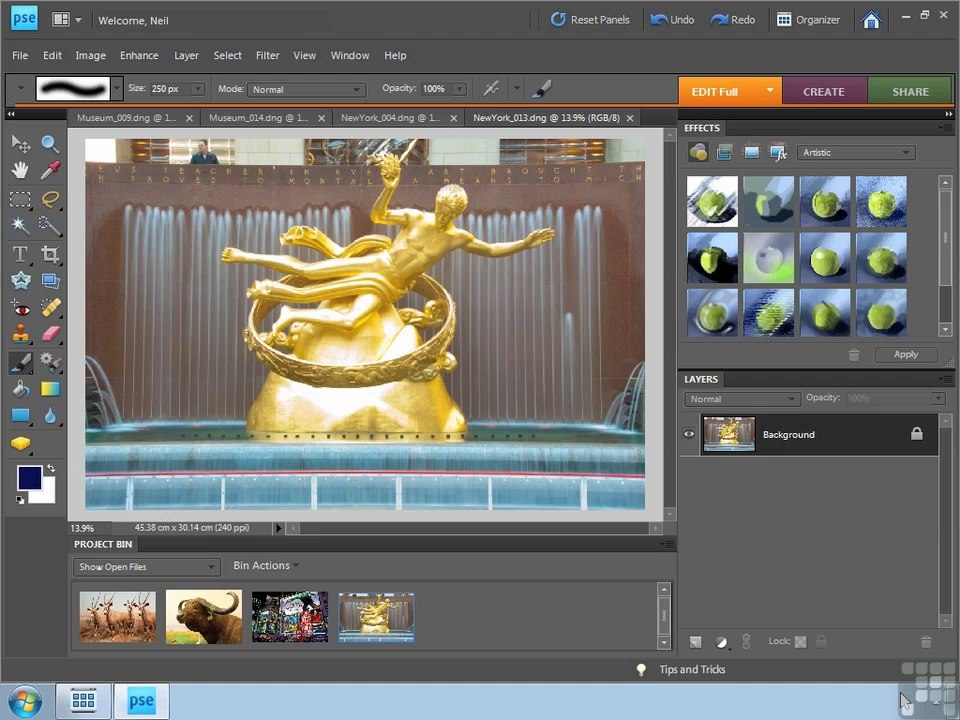
Task: Select the Red Eye Removal tool
Action: (x=20, y=308)
